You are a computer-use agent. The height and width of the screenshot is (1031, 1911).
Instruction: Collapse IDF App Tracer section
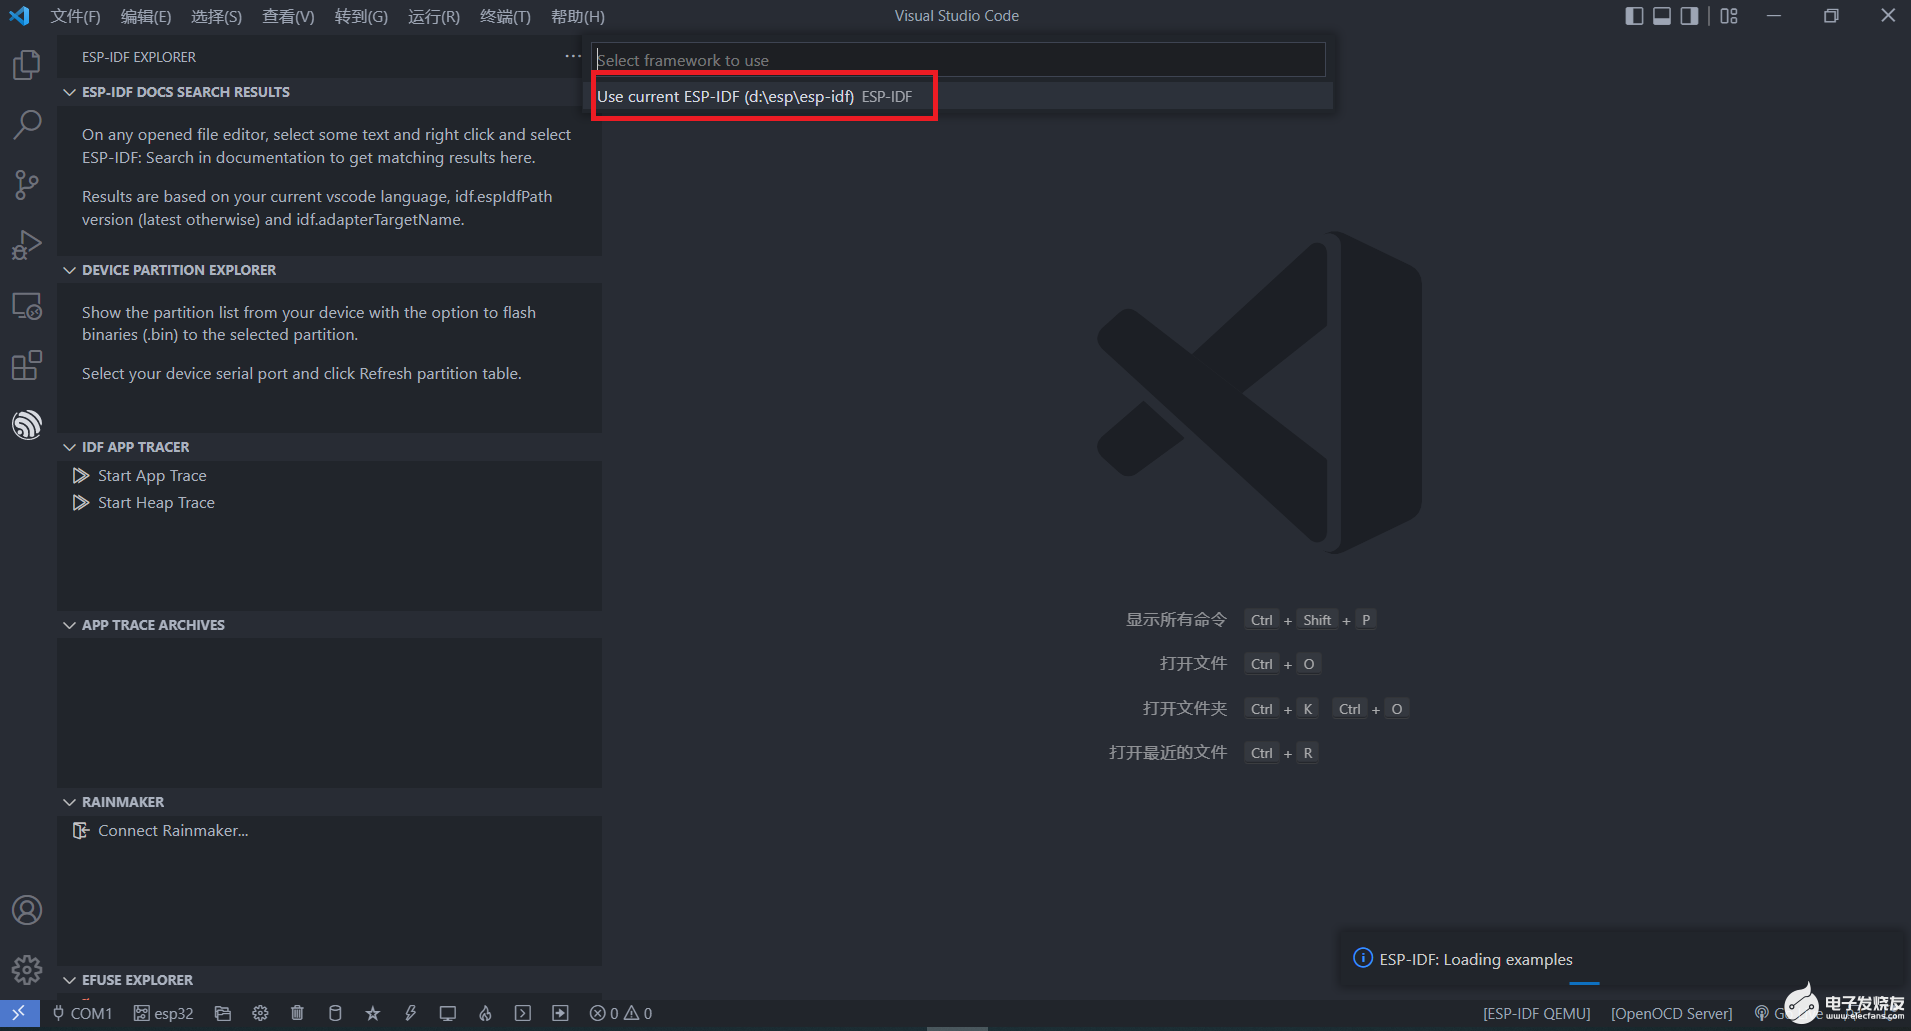click(329, 447)
